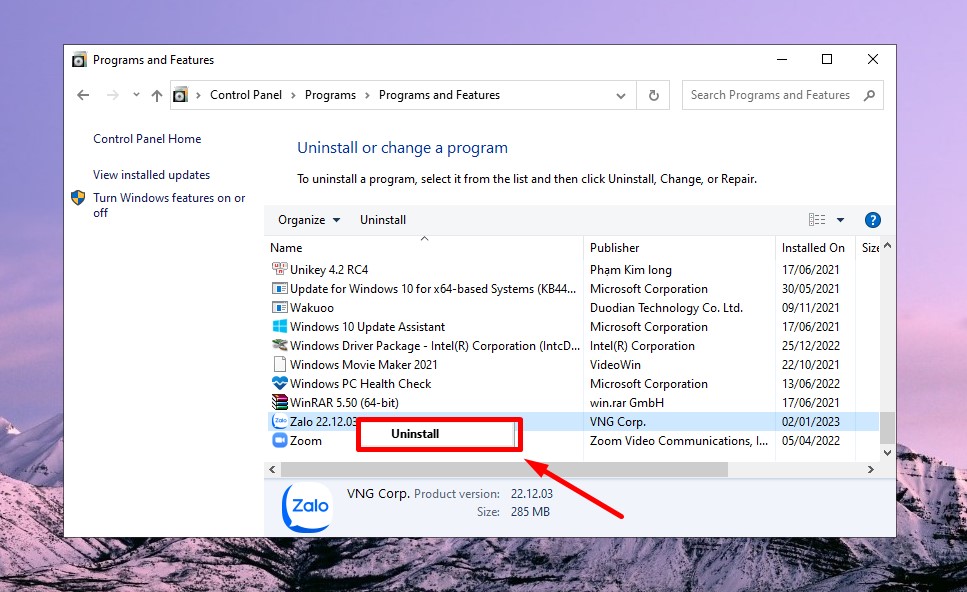
Task: Open the blue Help icon
Action: click(x=873, y=220)
